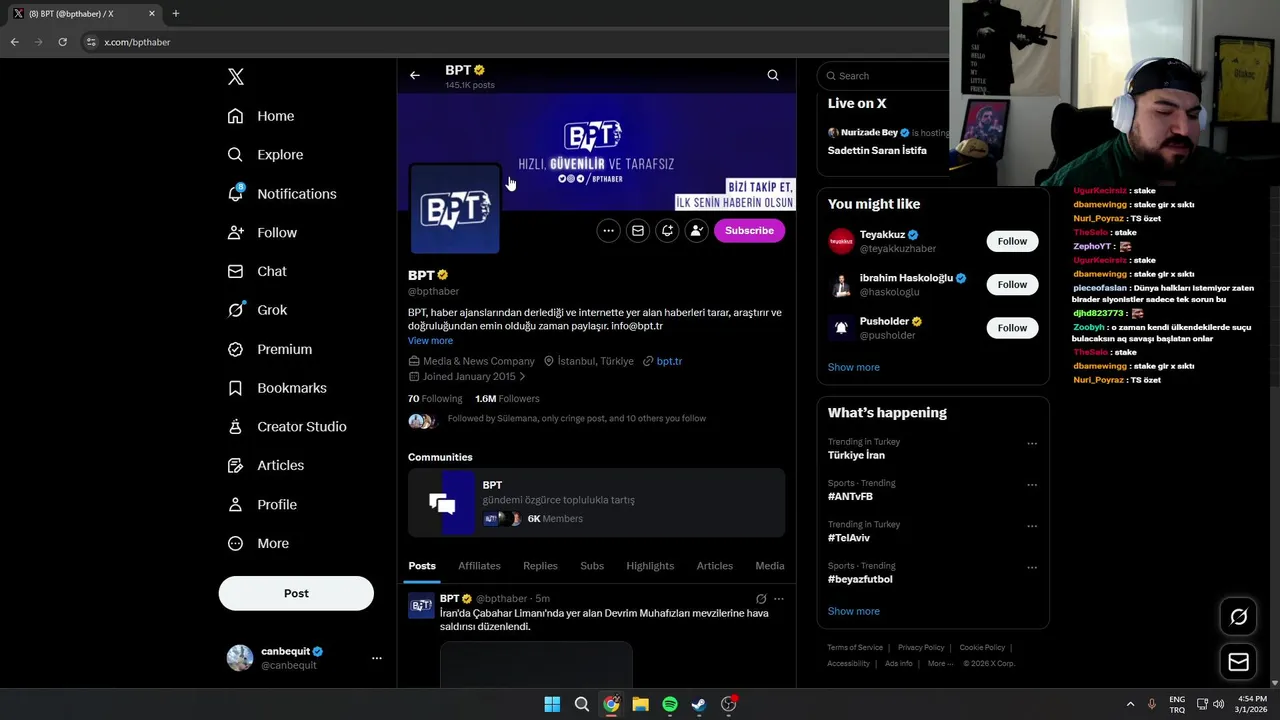Click the browser address bar

(x=510, y=42)
